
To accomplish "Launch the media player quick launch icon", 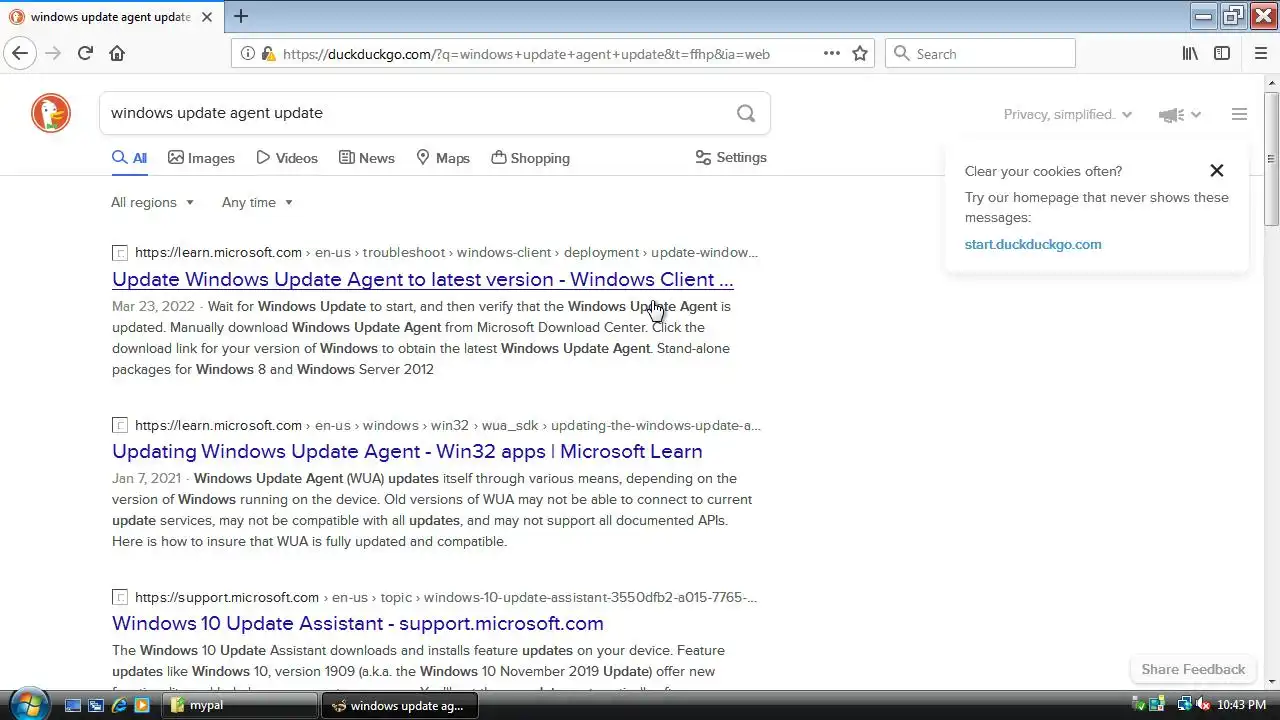I will click(x=142, y=705).
